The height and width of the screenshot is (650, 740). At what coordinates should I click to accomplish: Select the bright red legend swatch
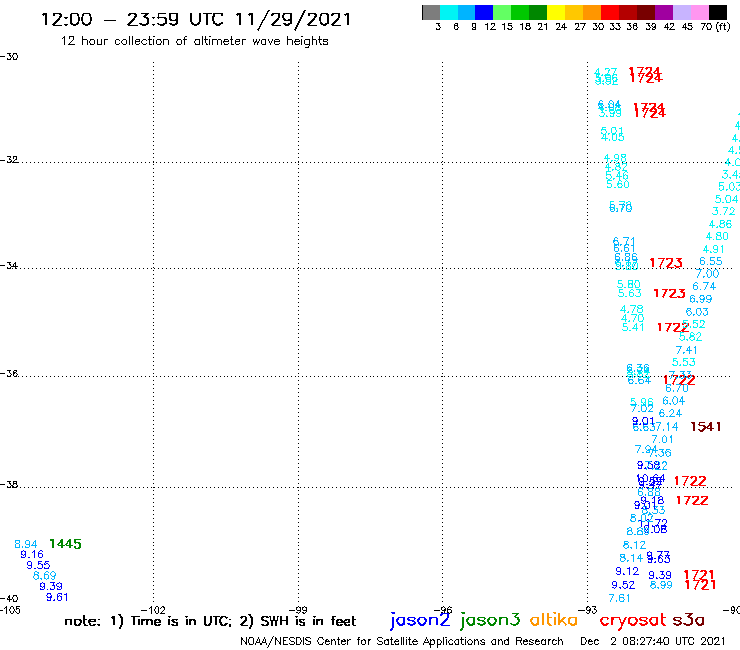click(610, 12)
